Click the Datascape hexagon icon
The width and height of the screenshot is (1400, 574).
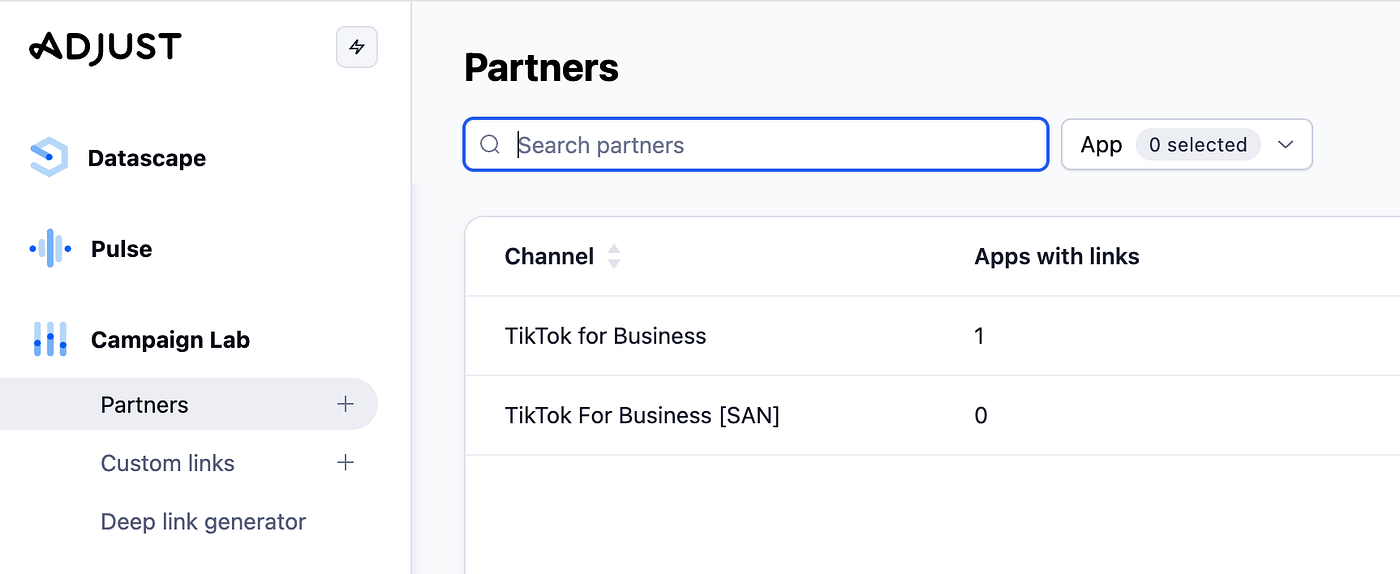(x=48, y=158)
